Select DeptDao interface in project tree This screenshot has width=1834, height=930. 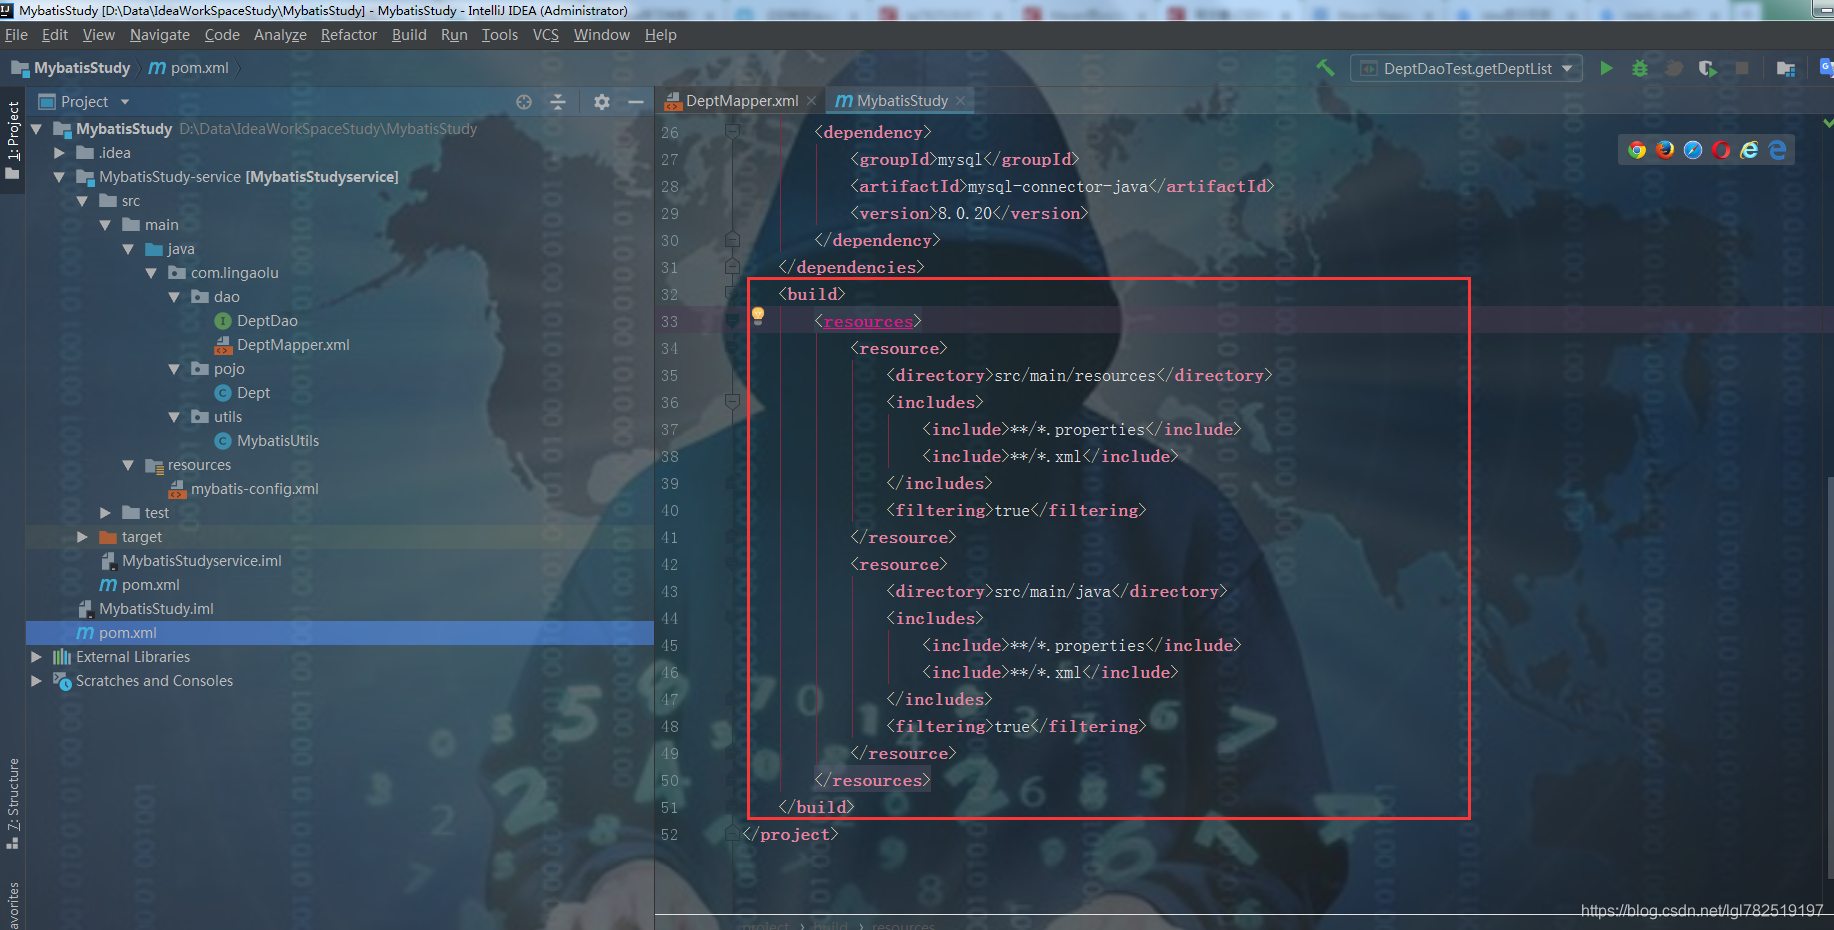tap(267, 321)
